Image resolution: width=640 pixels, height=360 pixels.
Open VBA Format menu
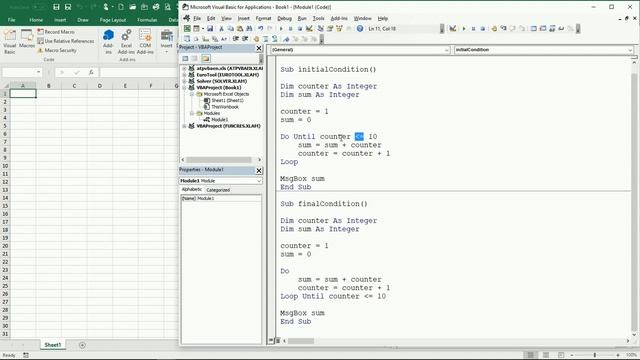[263, 18]
